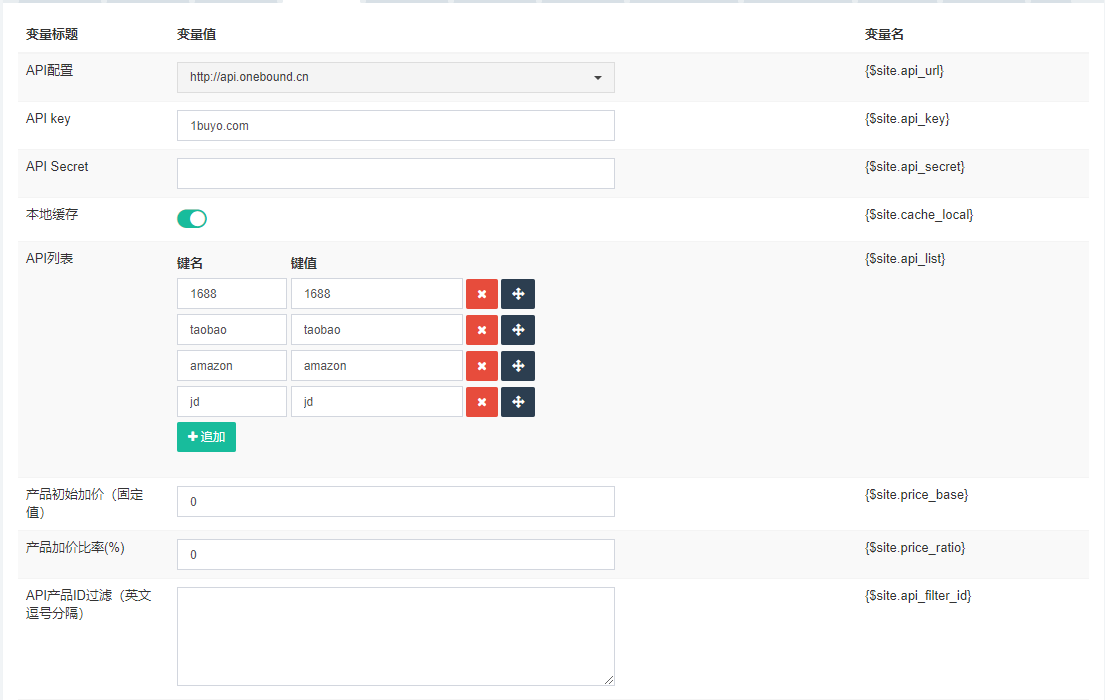1105x700 pixels.
Task: Open the API配置 dropdown
Action: coord(395,78)
